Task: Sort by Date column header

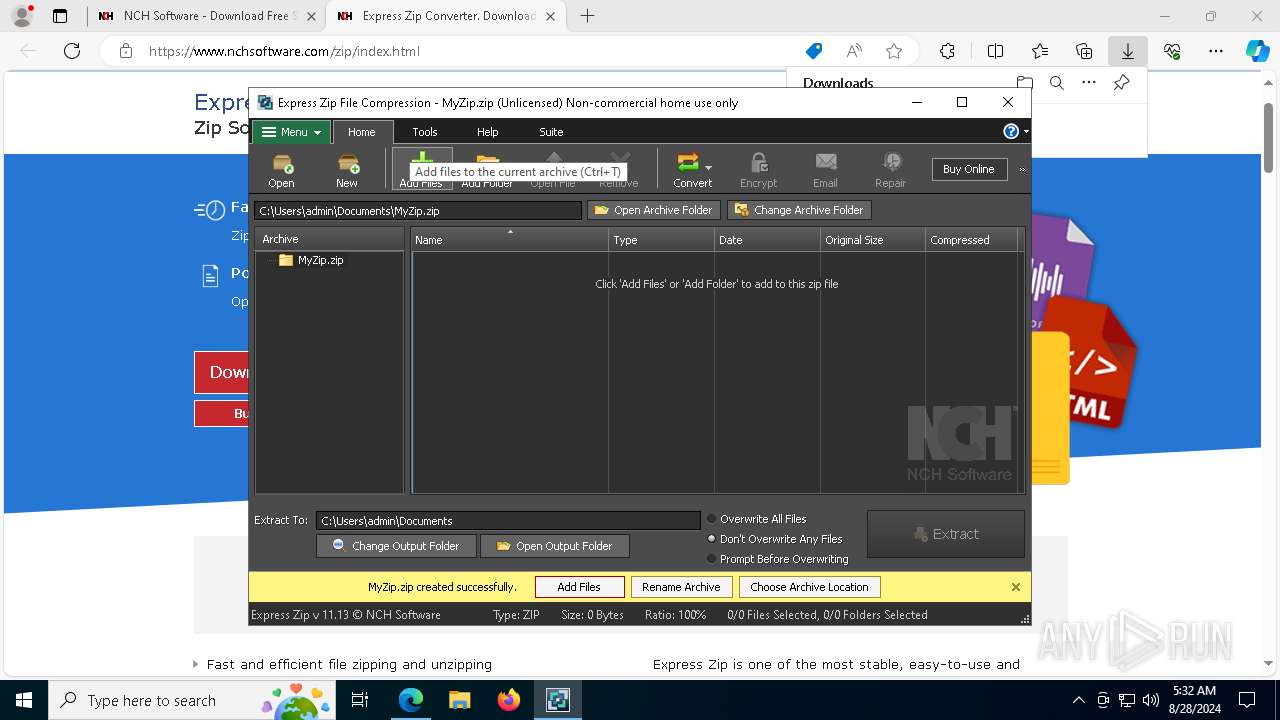Action: [767, 239]
